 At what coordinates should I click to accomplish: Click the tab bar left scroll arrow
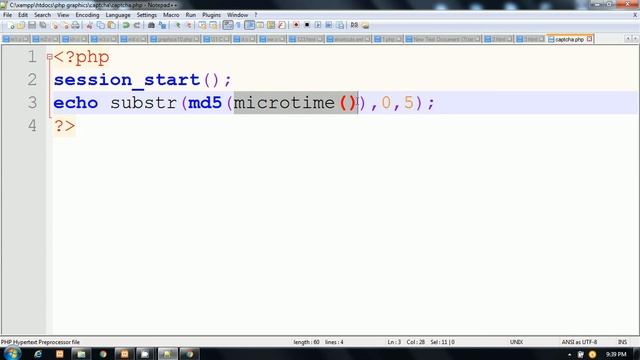click(628, 39)
